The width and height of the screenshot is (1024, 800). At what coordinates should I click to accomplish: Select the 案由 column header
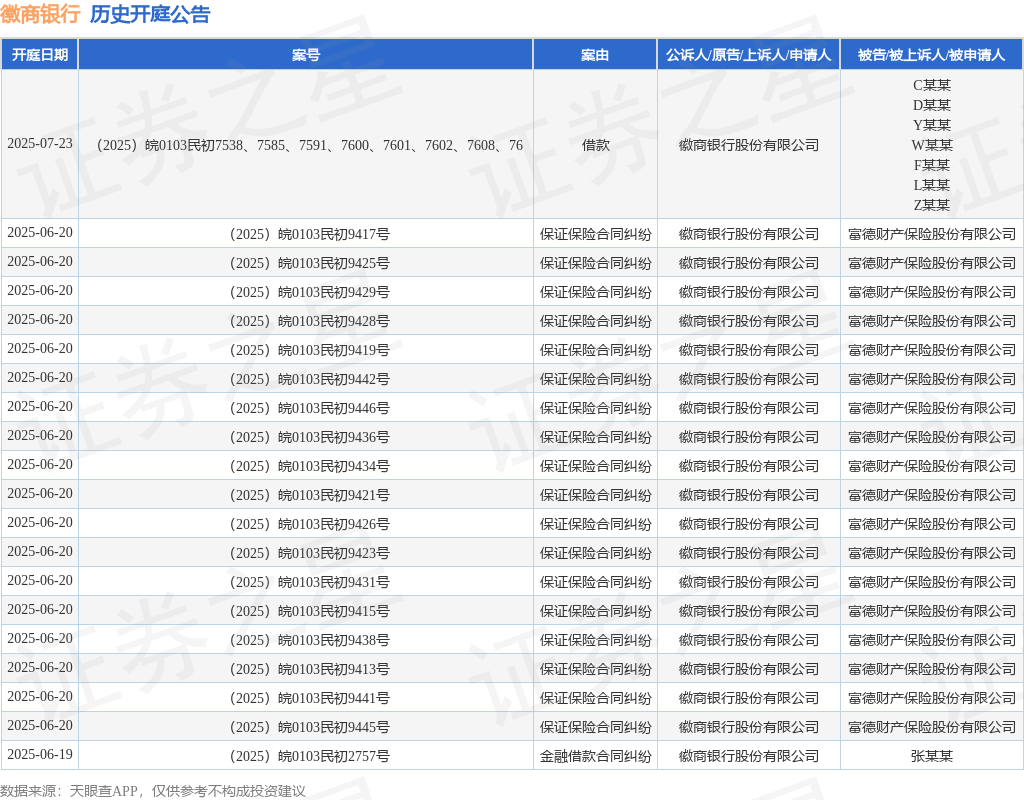pos(595,55)
